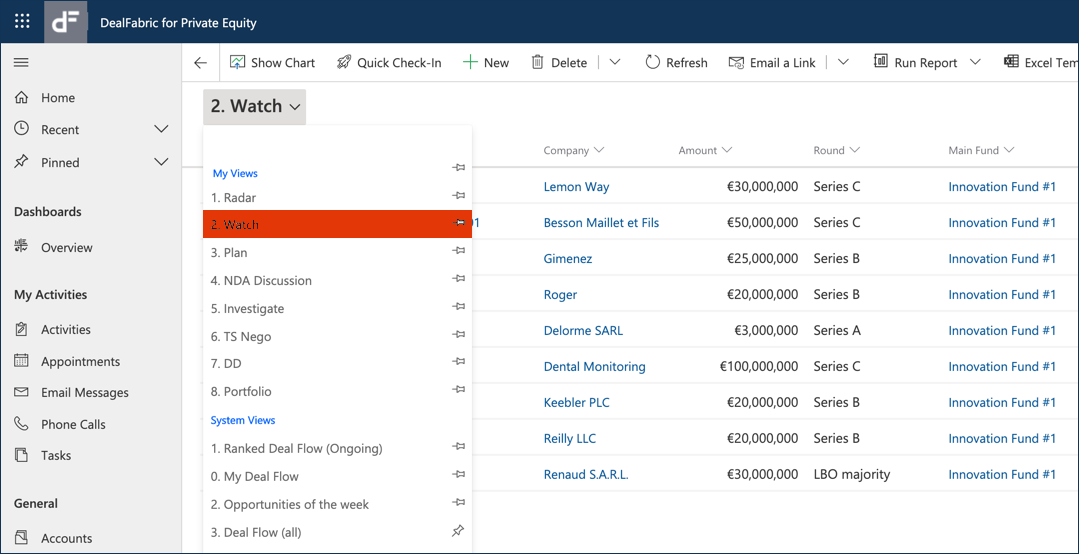
Task: Click the DealFabric logo icon
Action: click(67, 23)
